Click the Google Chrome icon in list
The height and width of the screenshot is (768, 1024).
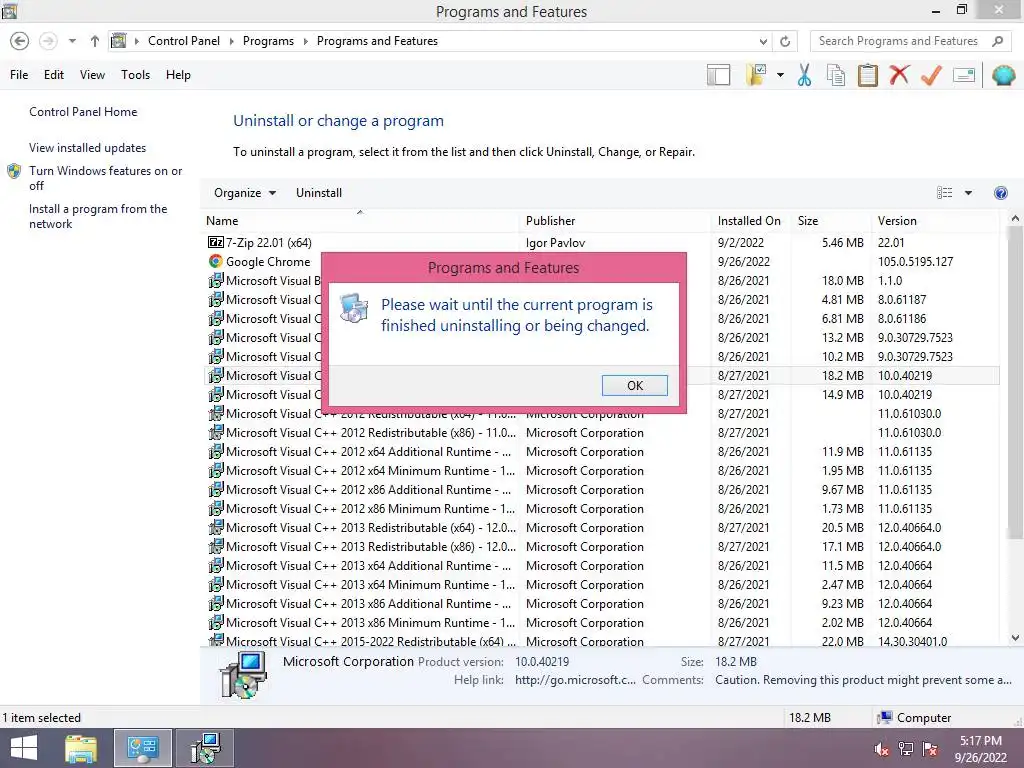click(216, 261)
